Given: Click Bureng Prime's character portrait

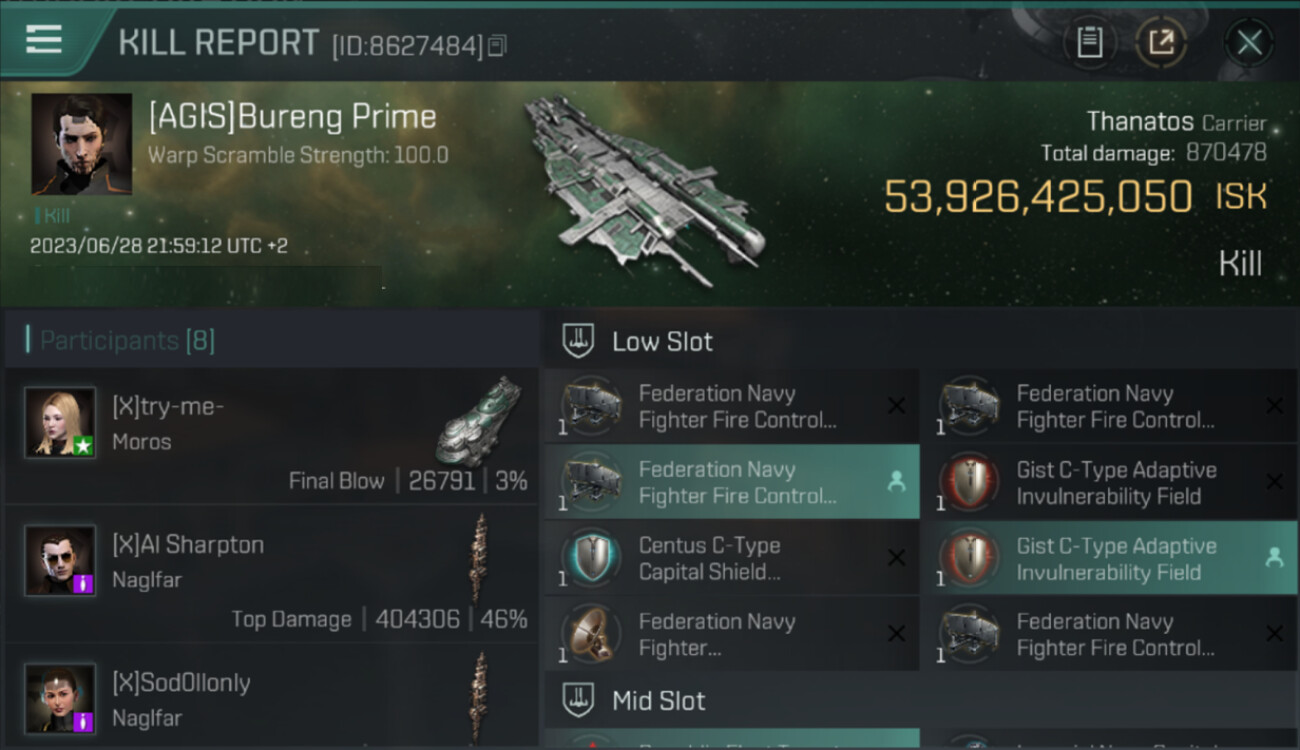Looking at the screenshot, I should [x=81, y=144].
